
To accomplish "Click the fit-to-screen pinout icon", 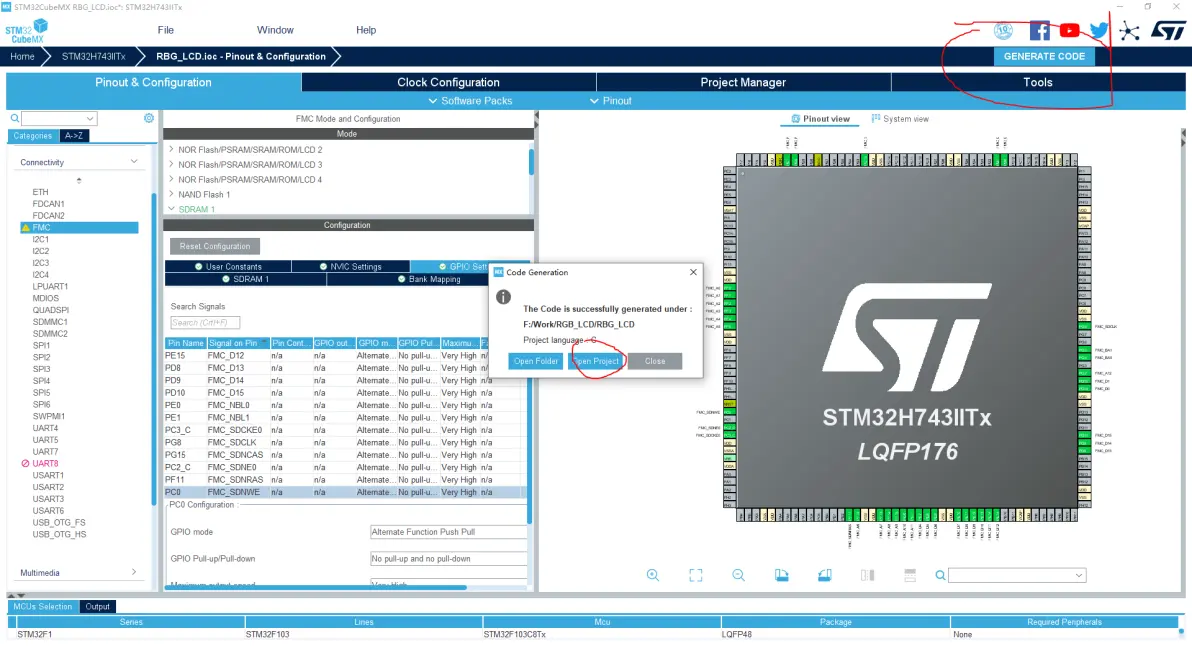I will pyautogui.click(x=696, y=575).
